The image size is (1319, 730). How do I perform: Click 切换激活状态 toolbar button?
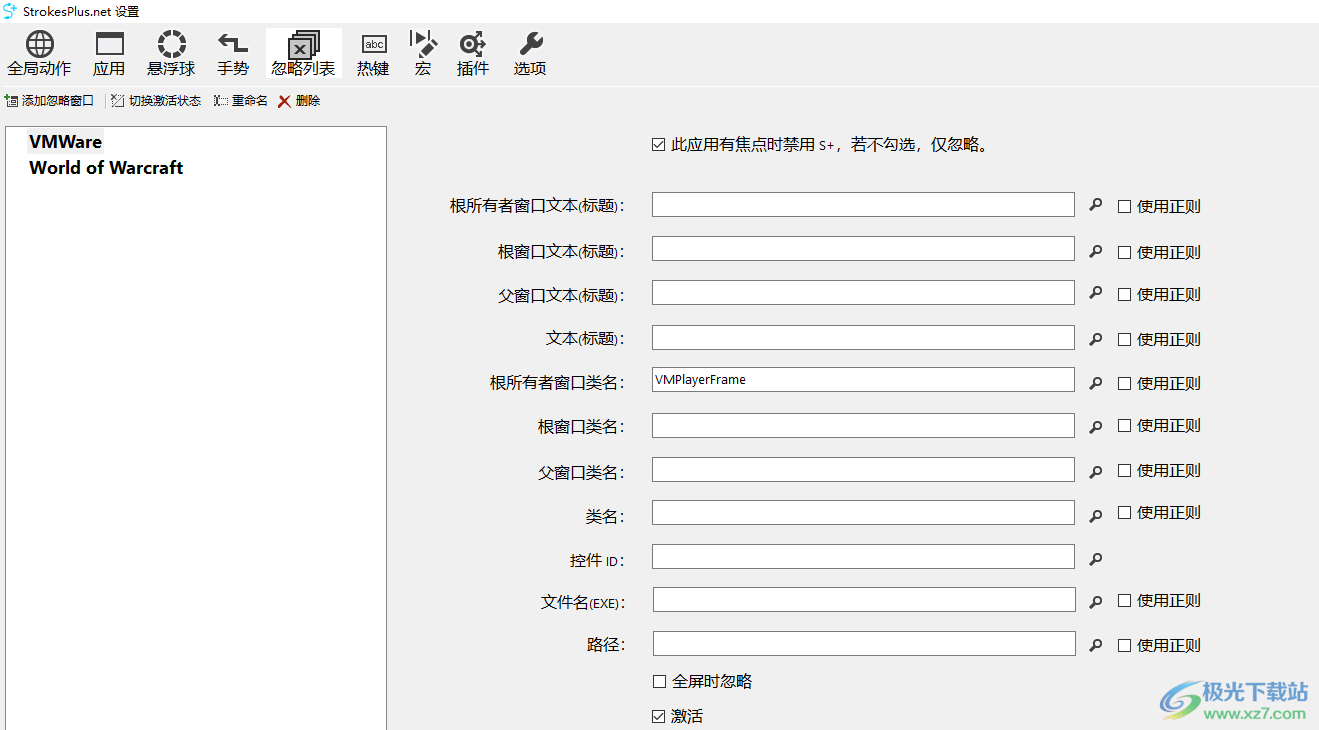pyautogui.click(x=156, y=101)
